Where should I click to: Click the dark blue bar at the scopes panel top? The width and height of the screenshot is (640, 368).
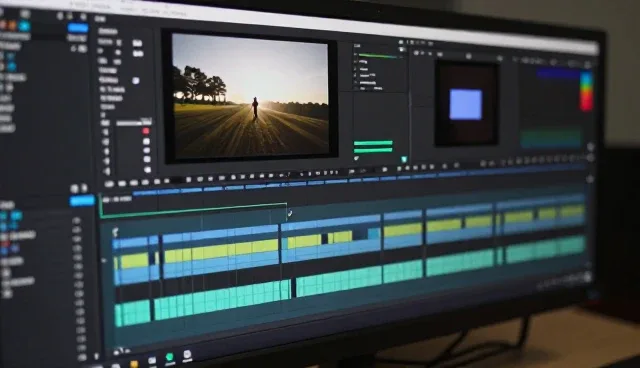pos(558,74)
